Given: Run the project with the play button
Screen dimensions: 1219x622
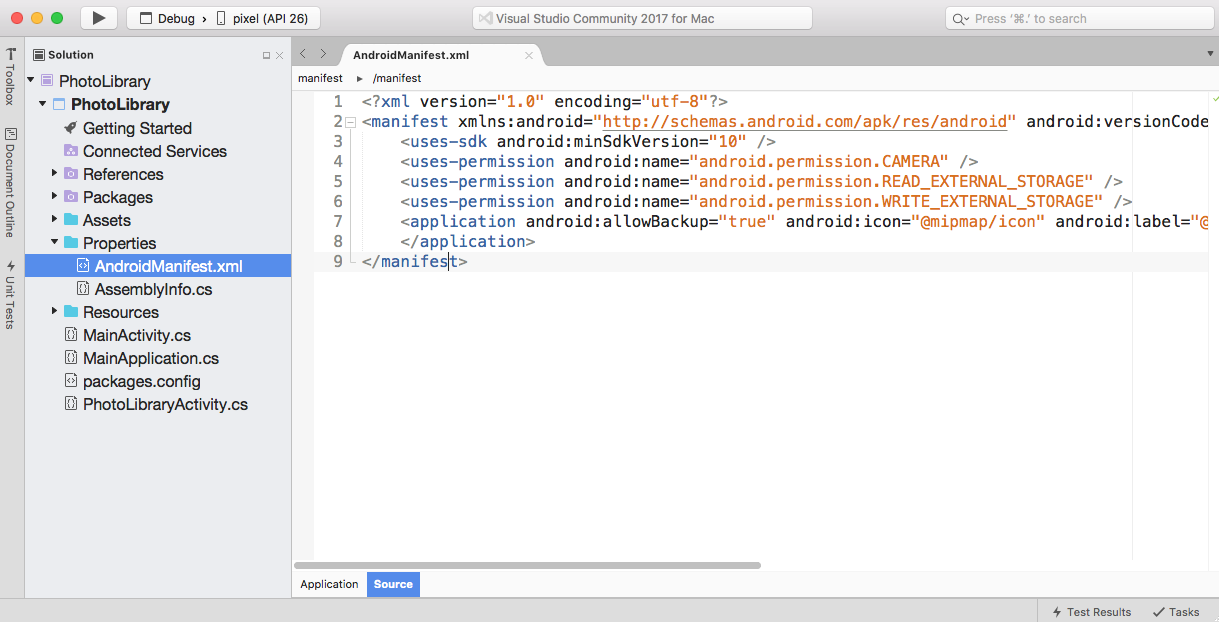Looking at the screenshot, I should (98, 18).
